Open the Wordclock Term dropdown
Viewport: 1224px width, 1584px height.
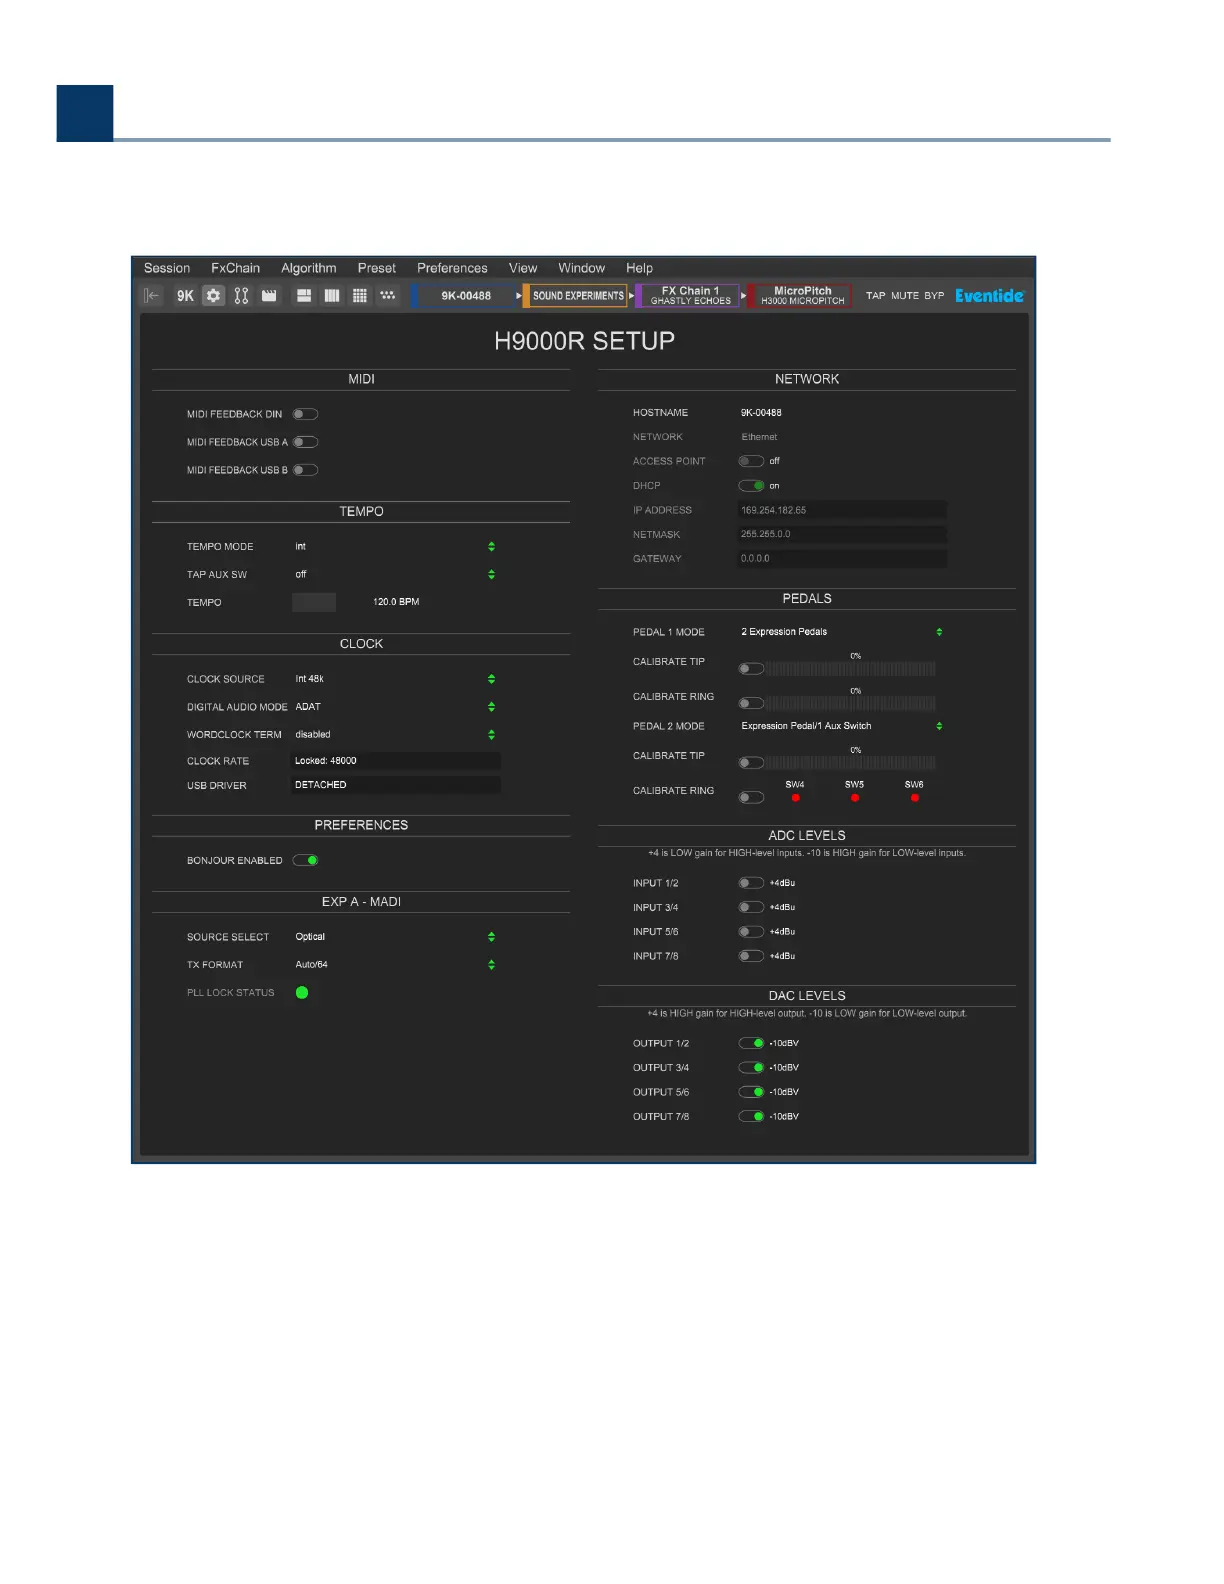click(491, 735)
